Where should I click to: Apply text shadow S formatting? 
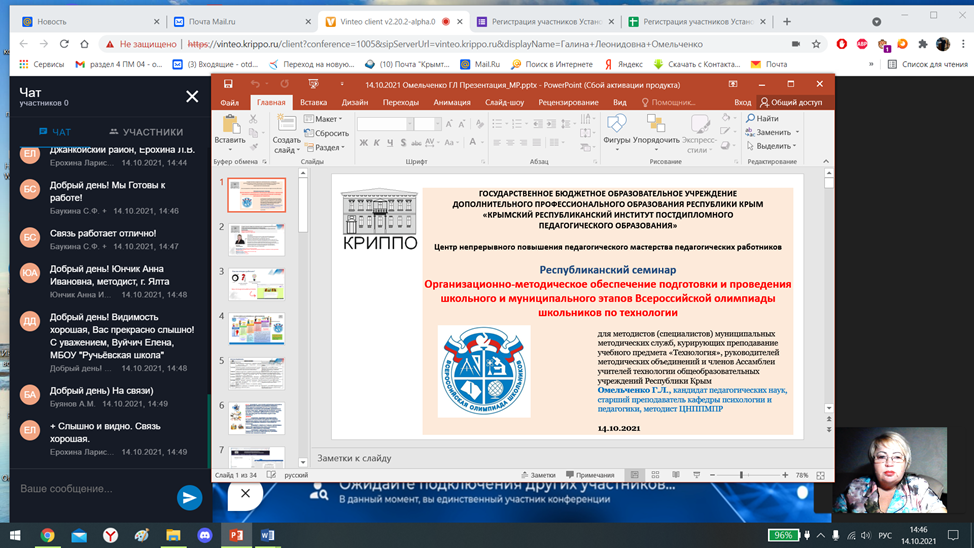pos(403,143)
